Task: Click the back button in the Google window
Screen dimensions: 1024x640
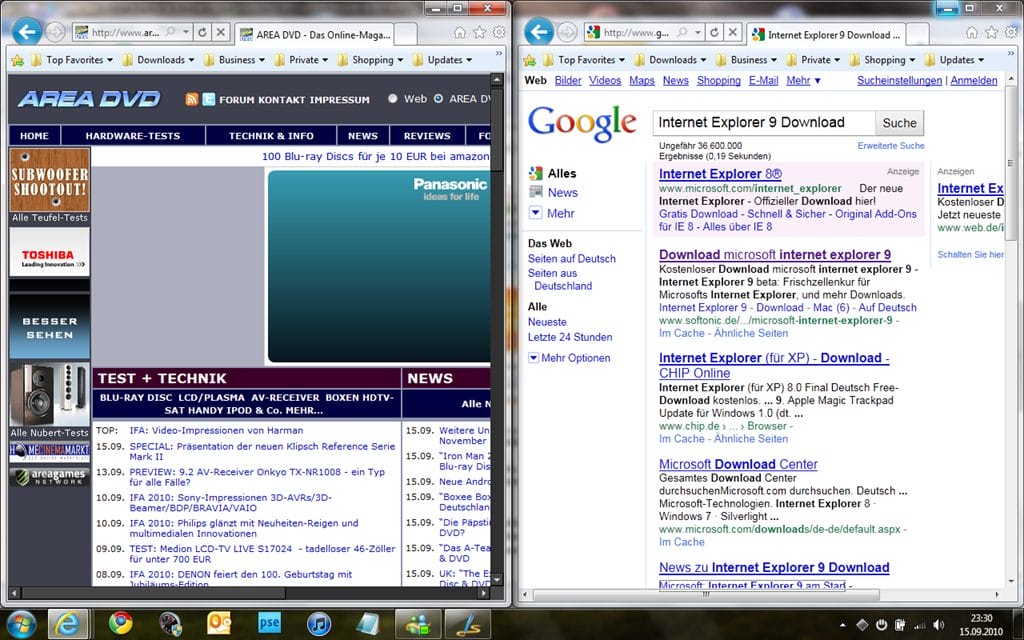Action: 539,33
